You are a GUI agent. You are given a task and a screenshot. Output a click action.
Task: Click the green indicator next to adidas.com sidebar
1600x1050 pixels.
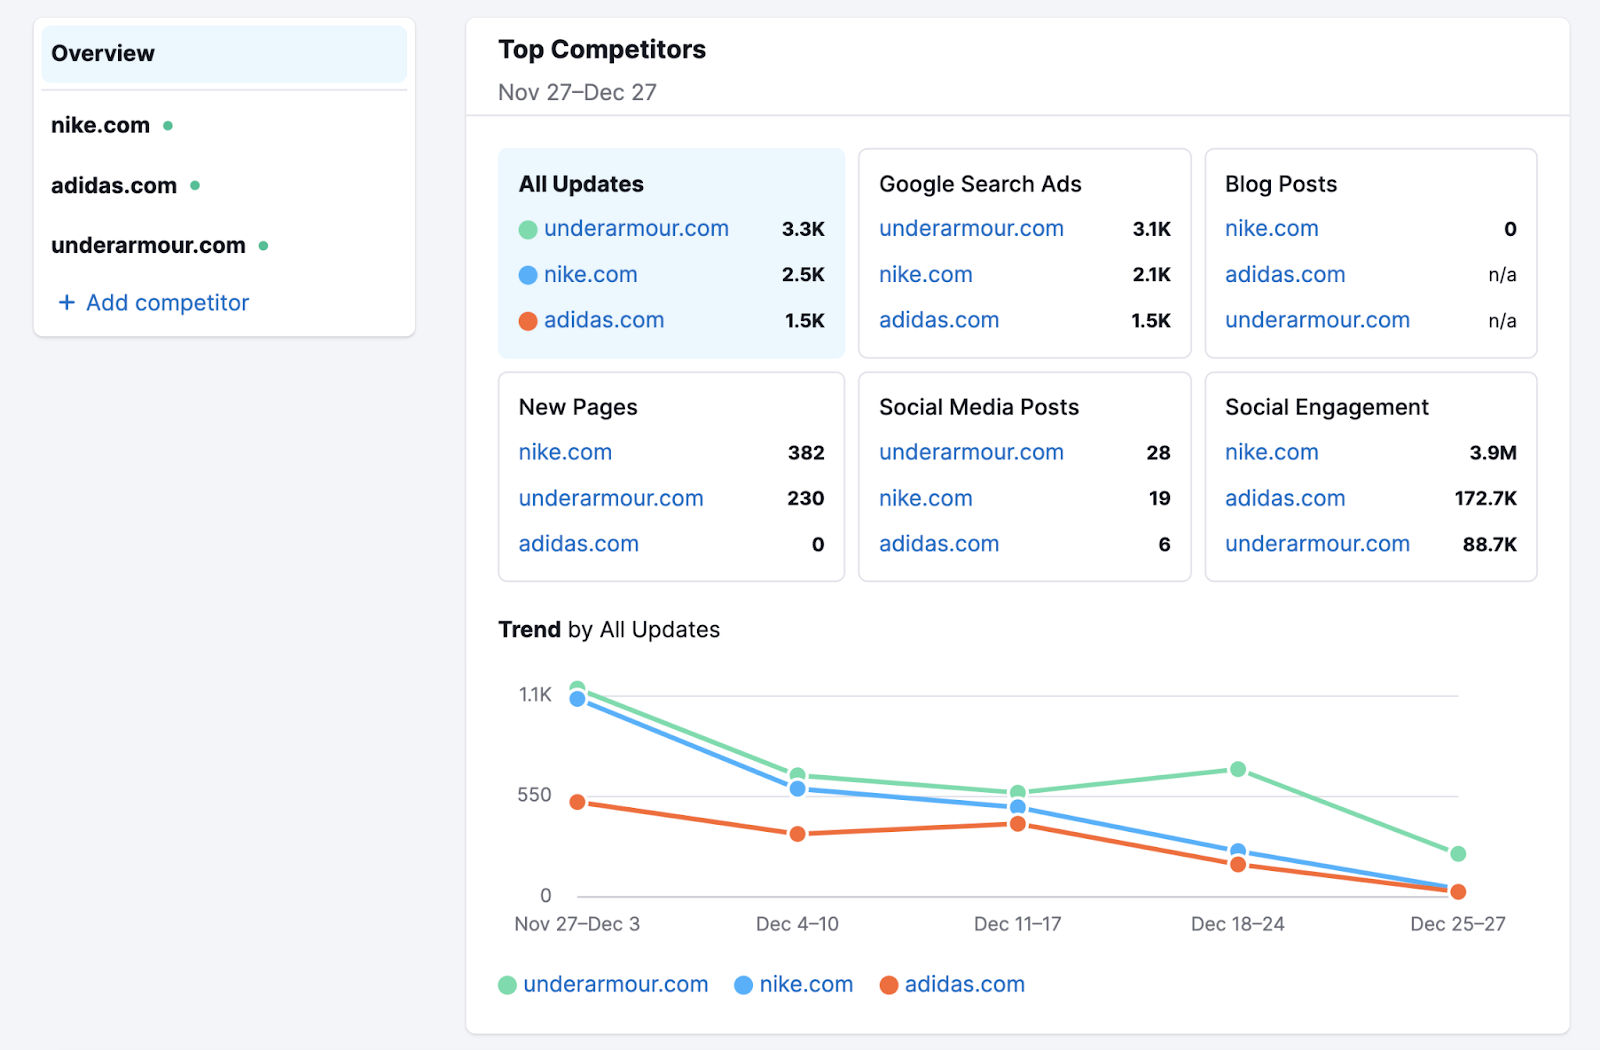click(195, 185)
